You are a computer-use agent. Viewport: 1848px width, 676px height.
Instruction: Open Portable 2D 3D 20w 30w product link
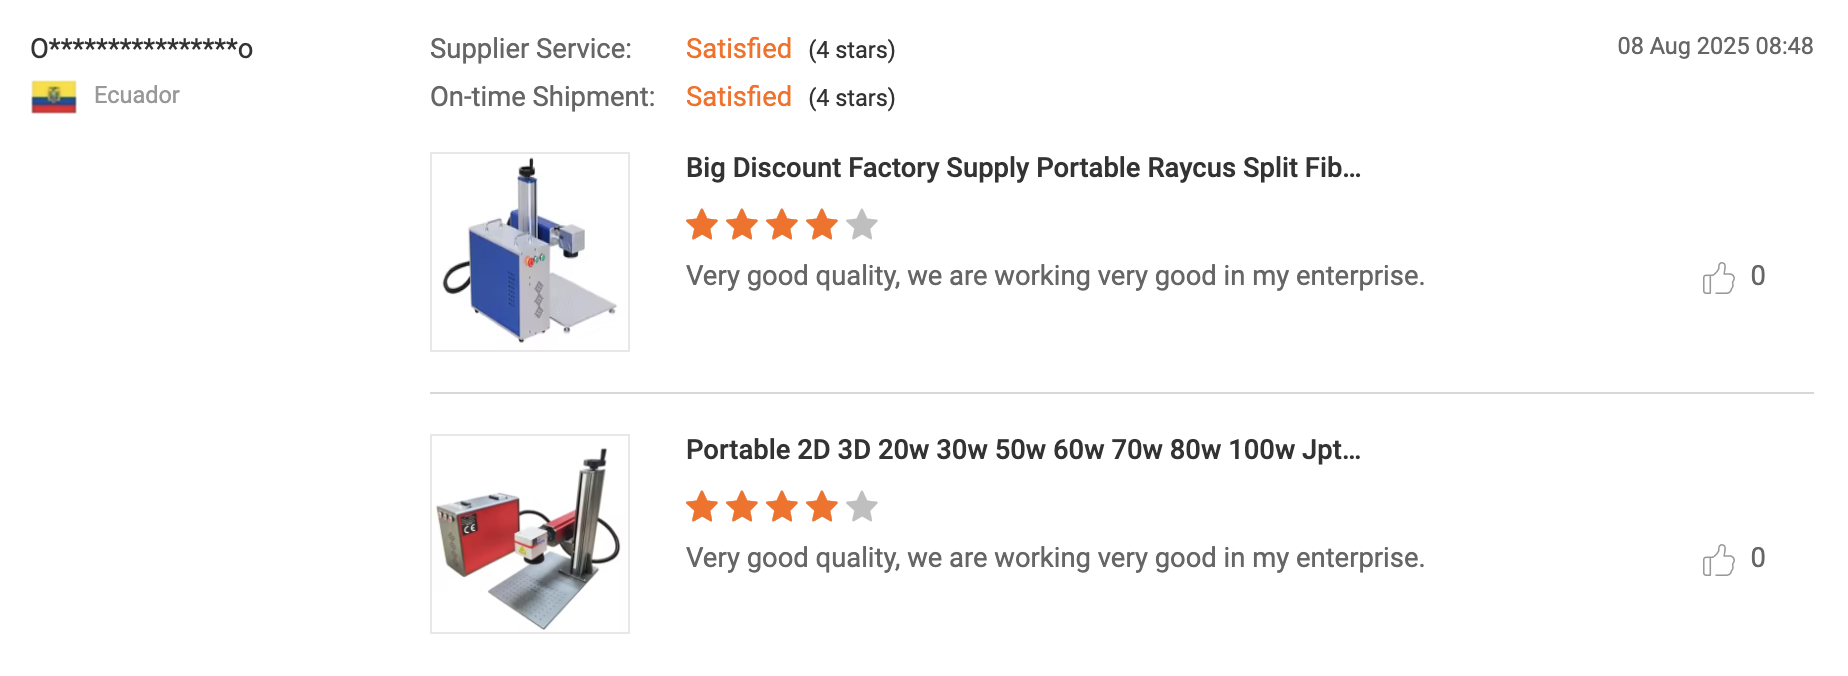click(1023, 450)
